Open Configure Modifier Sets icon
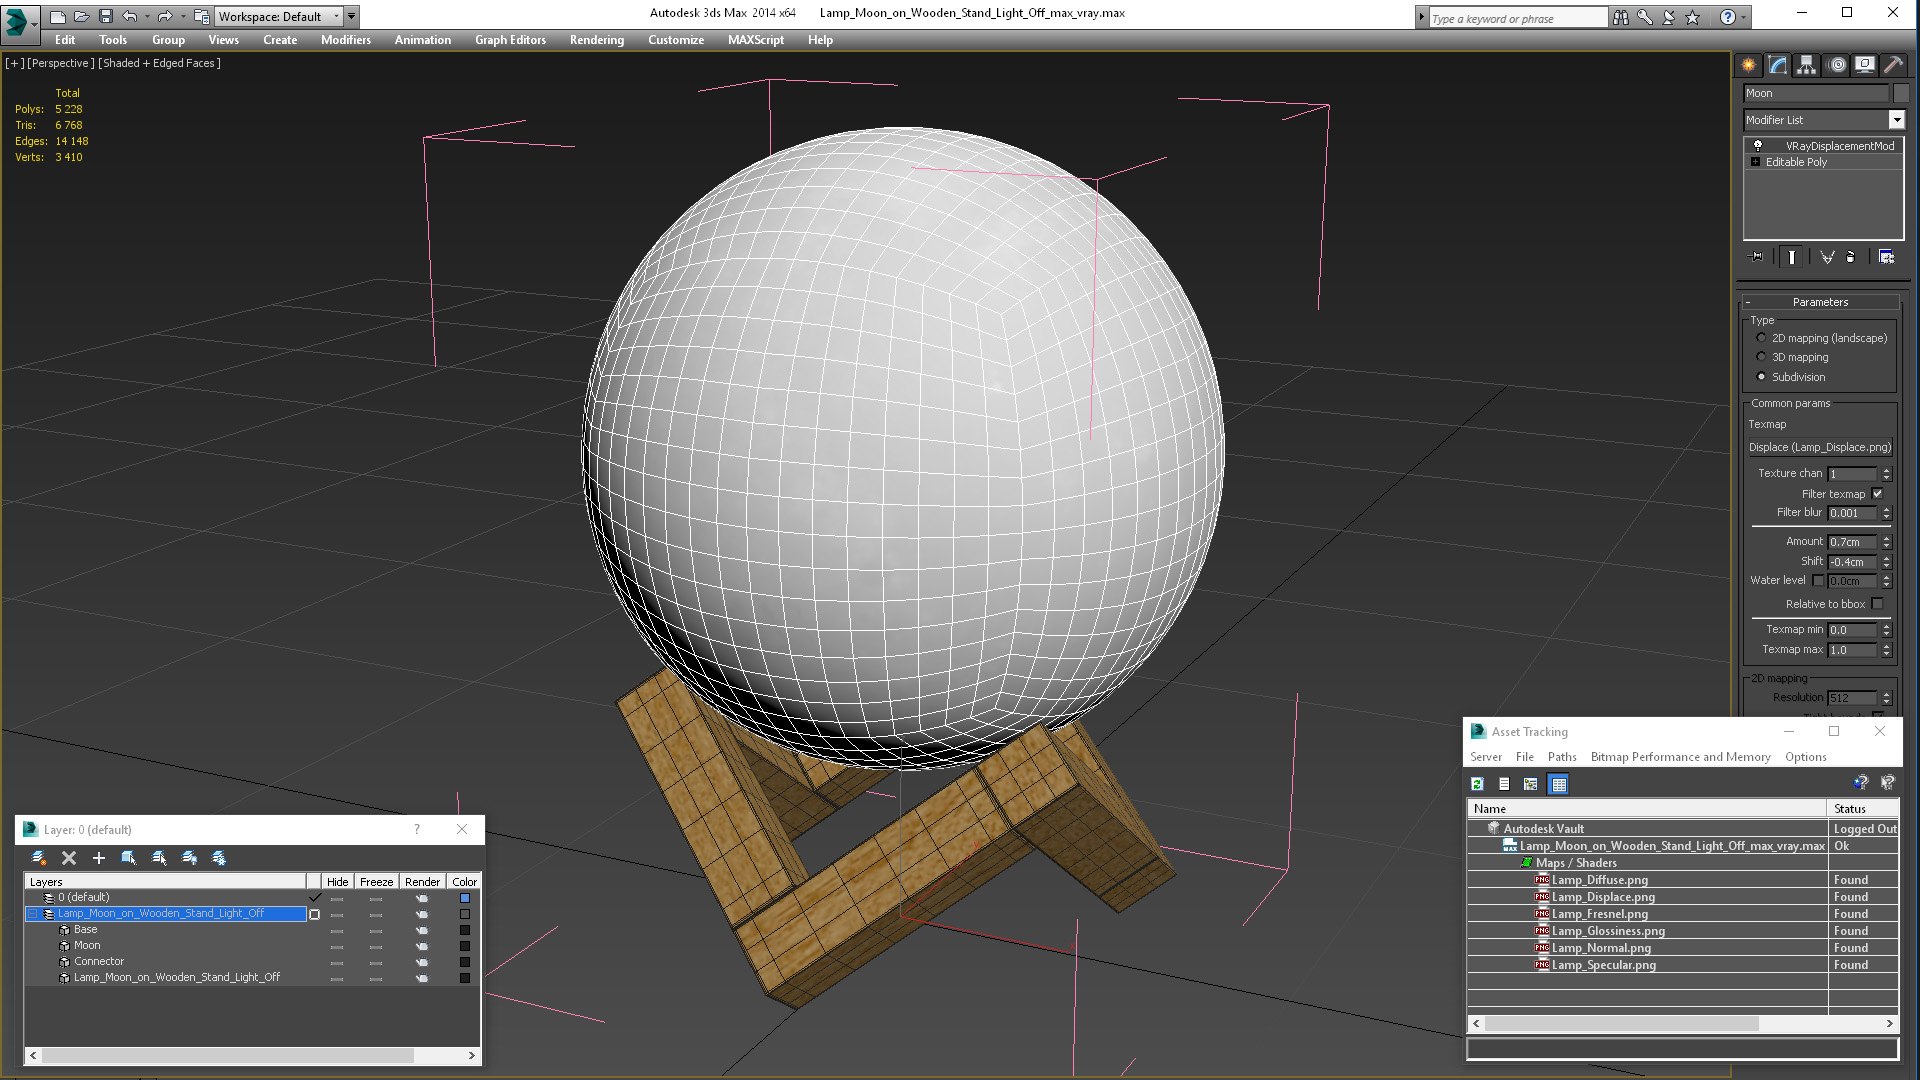 [x=1886, y=257]
